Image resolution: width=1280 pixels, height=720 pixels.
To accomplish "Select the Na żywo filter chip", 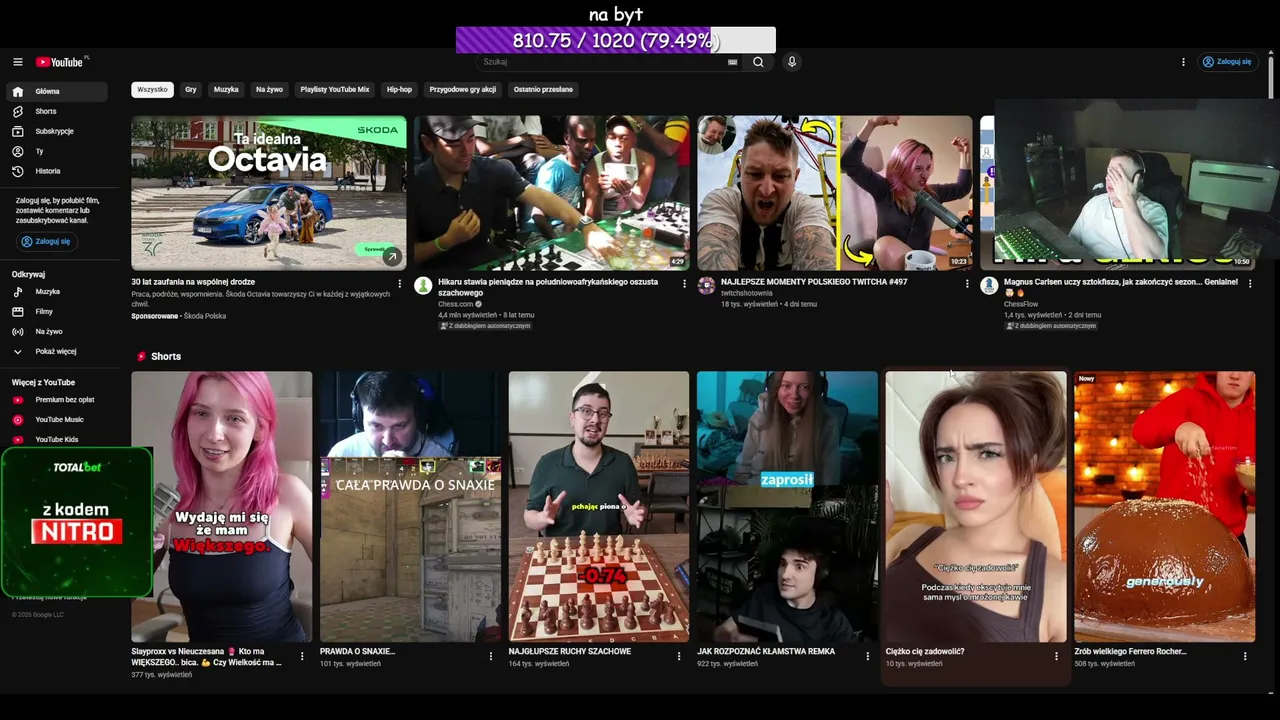I will [x=269, y=90].
